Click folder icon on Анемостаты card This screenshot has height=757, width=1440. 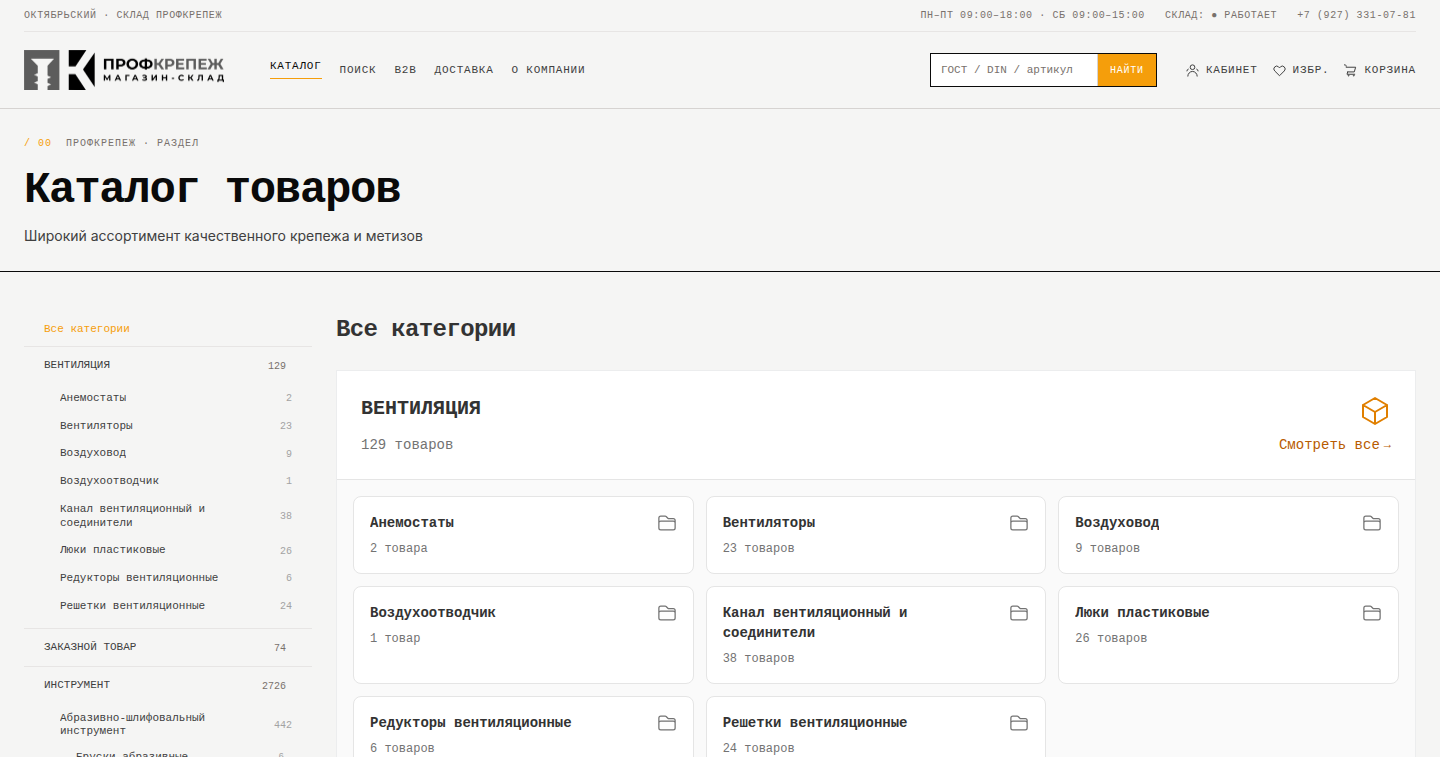click(x=667, y=523)
